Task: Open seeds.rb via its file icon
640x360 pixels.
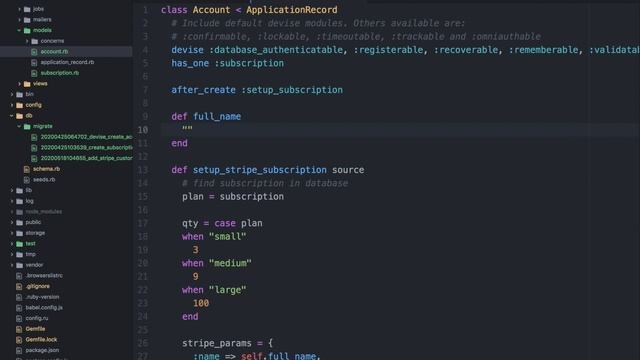Action: click(27, 180)
